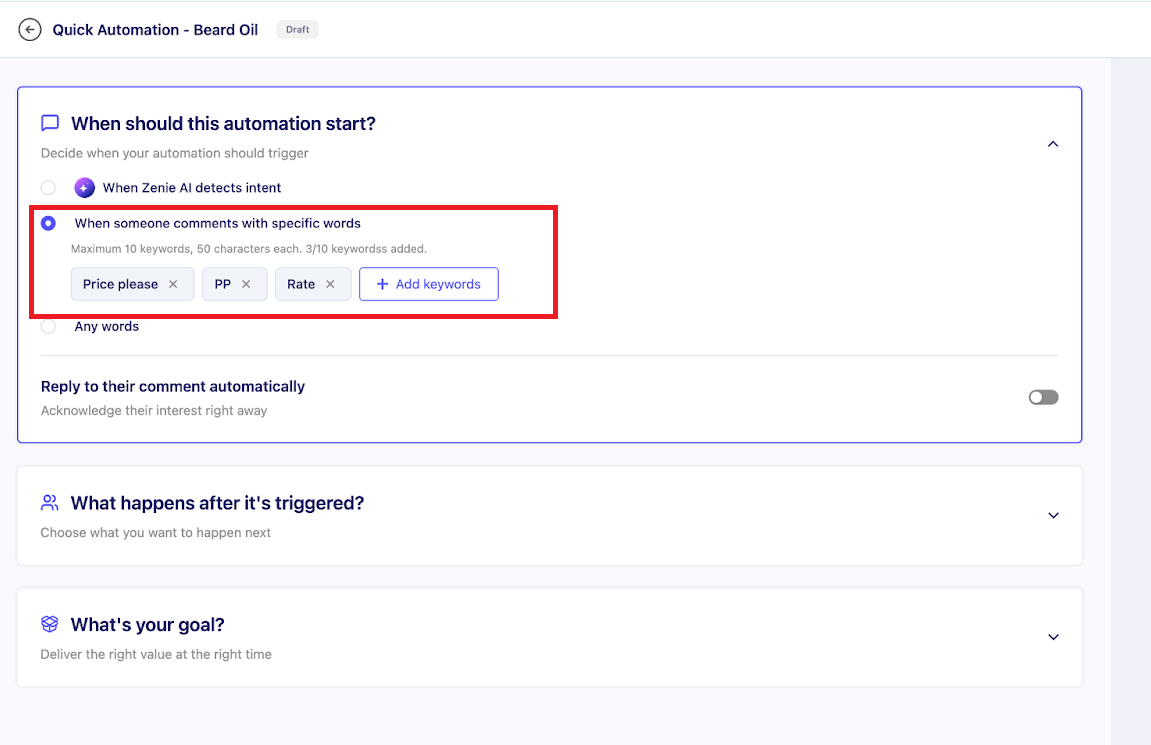
Task: Click the 'Rate' keyword chip label
Action: tap(300, 284)
